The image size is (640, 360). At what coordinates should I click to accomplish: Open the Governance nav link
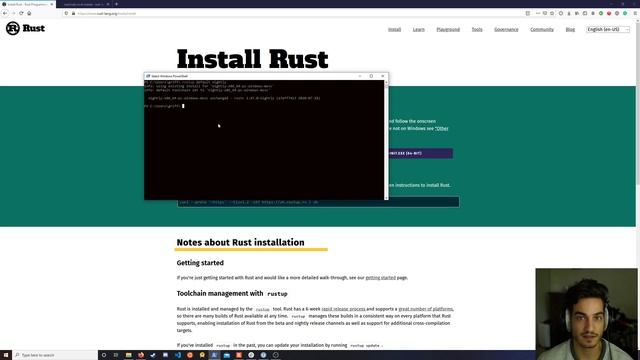pos(506,29)
